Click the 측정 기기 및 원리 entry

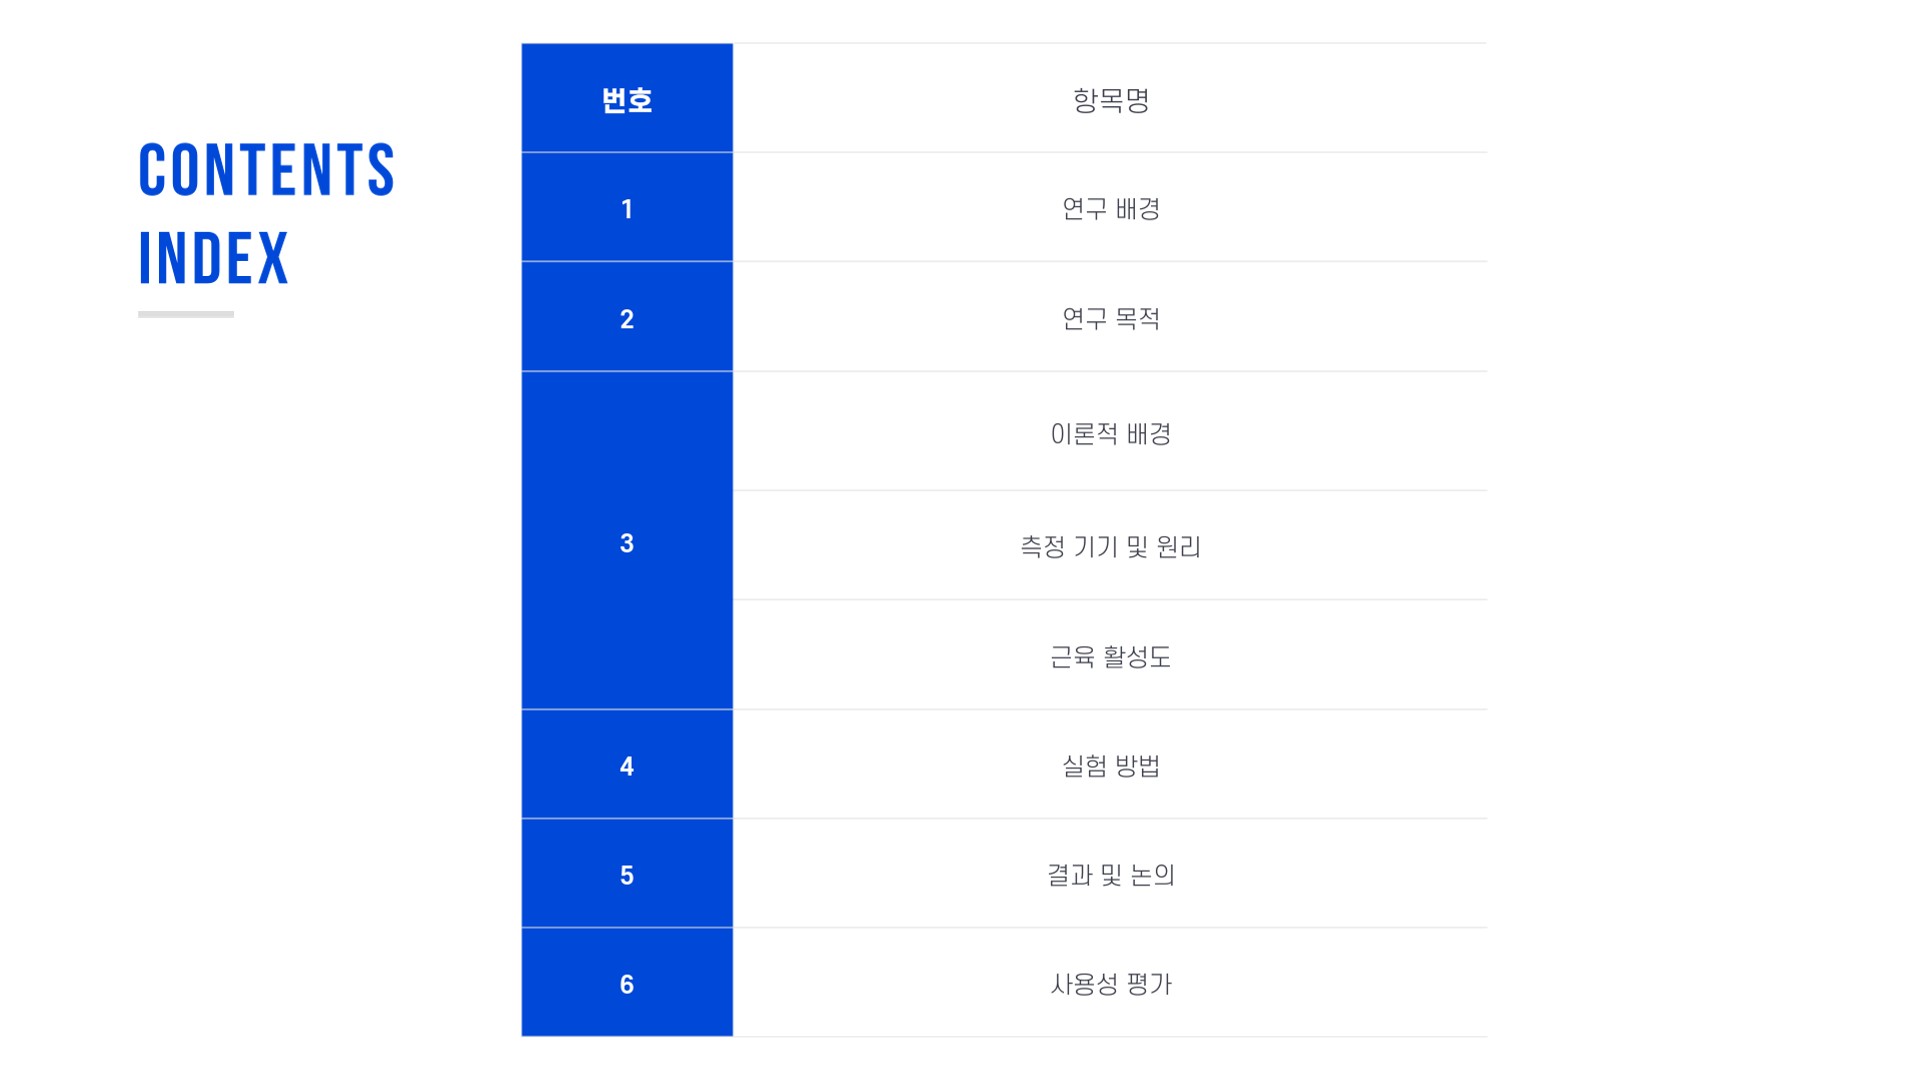(1110, 546)
